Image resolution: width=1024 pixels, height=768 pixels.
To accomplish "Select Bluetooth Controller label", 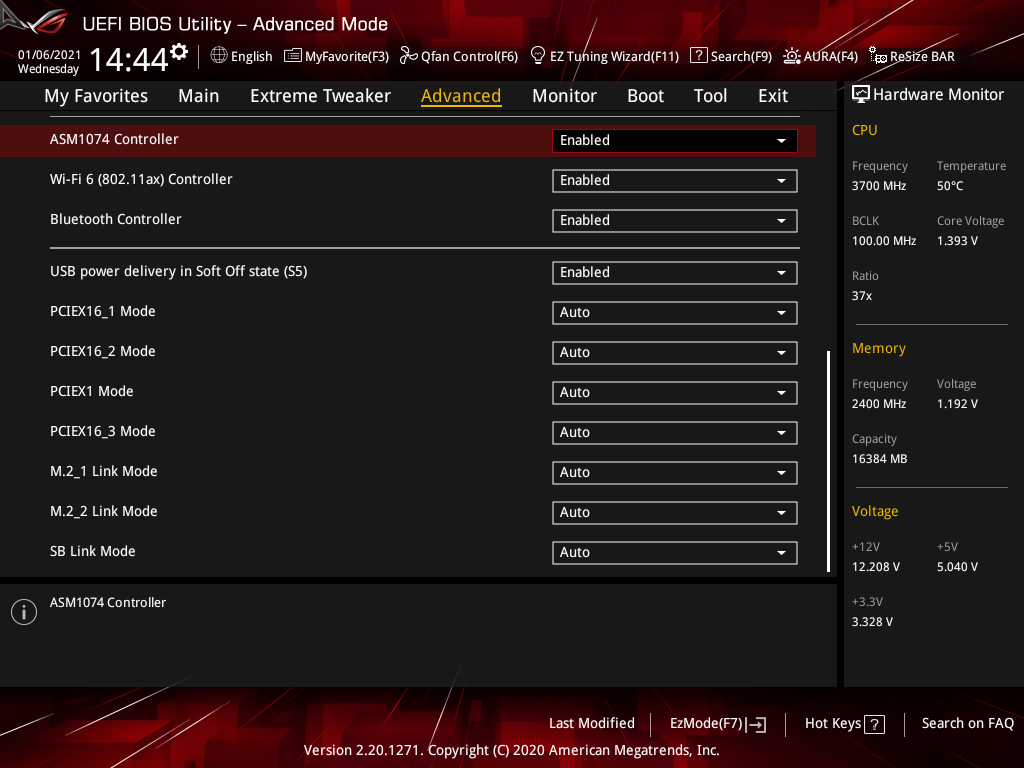I will coord(116,219).
